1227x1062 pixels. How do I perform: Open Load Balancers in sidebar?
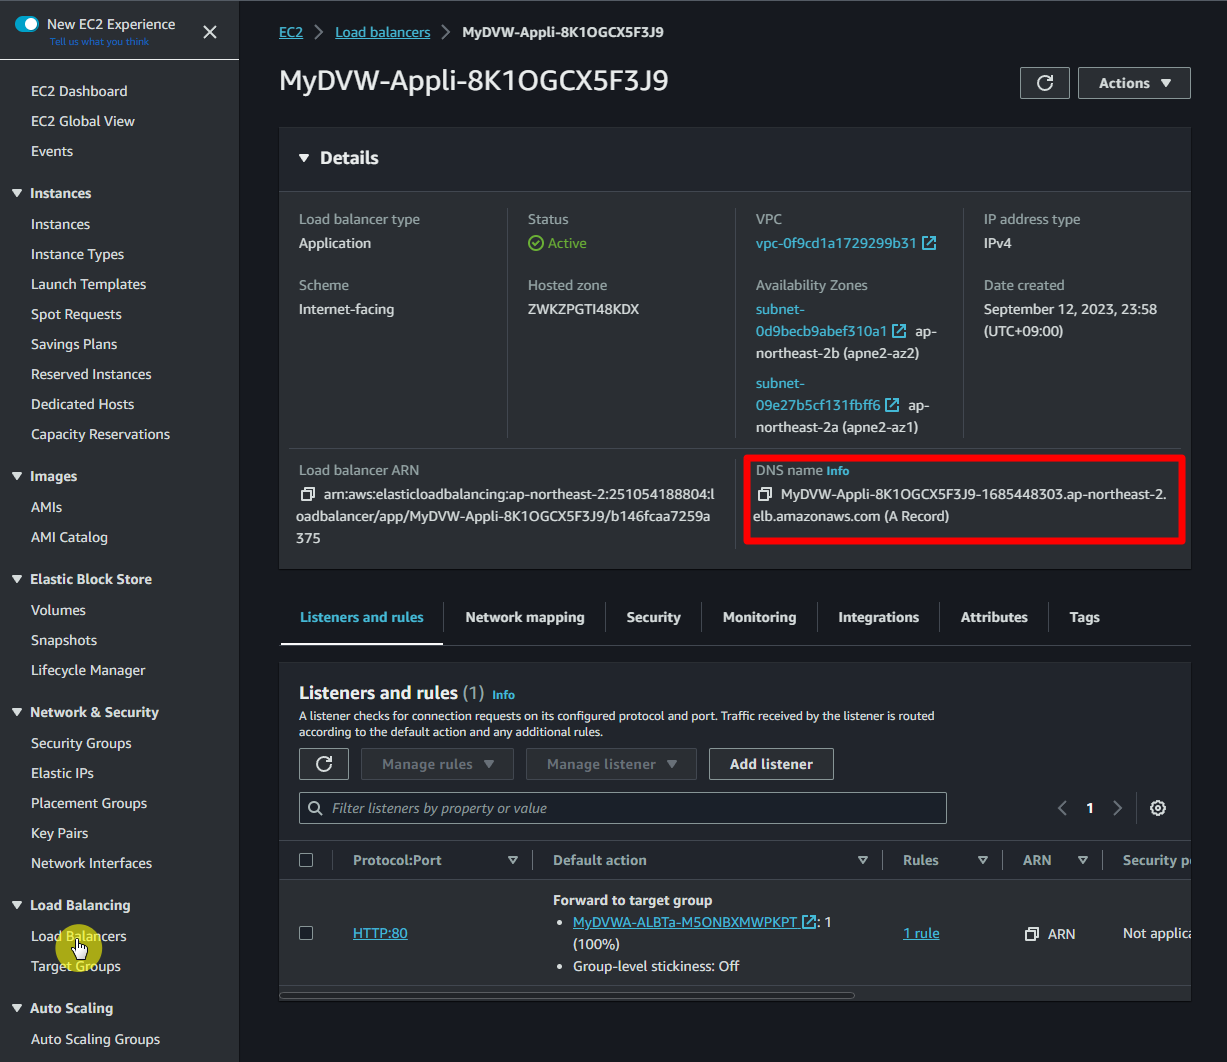(78, 936)
